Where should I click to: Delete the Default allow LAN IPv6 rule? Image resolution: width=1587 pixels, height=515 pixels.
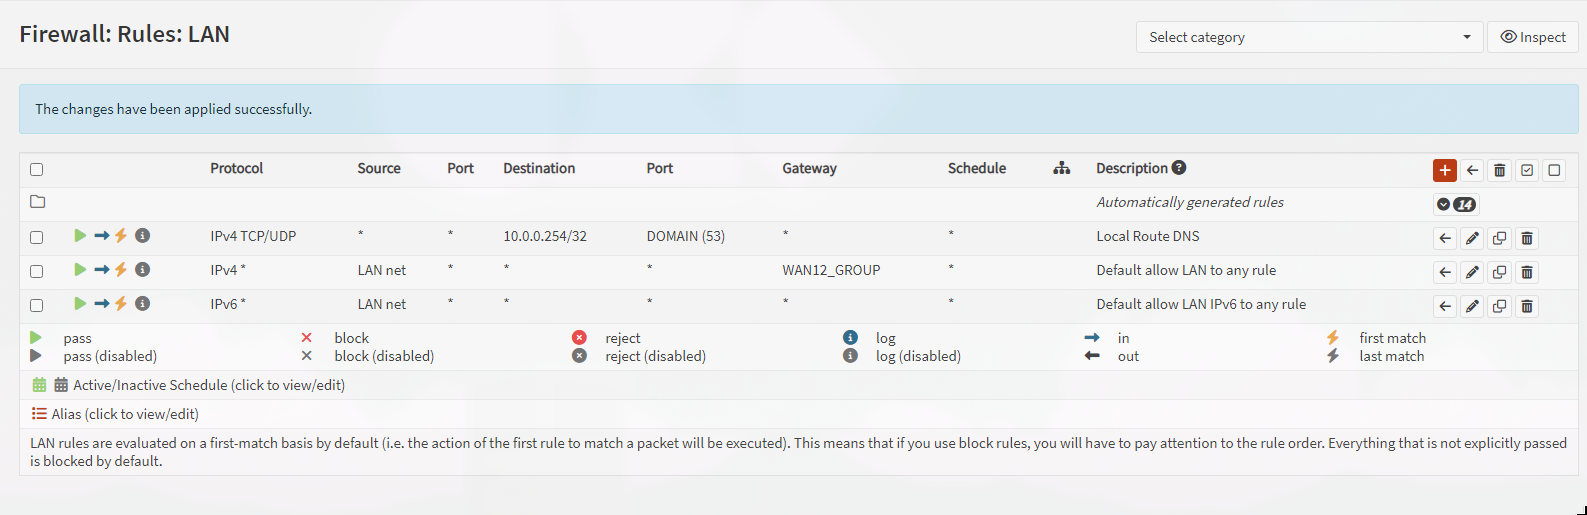pyautogui.click(x=1527, y=306)
